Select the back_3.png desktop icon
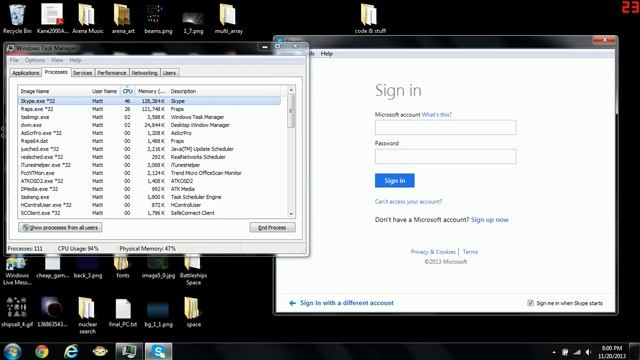The height and width of the screenshot is (360, 640). click(x=88, y=267)
